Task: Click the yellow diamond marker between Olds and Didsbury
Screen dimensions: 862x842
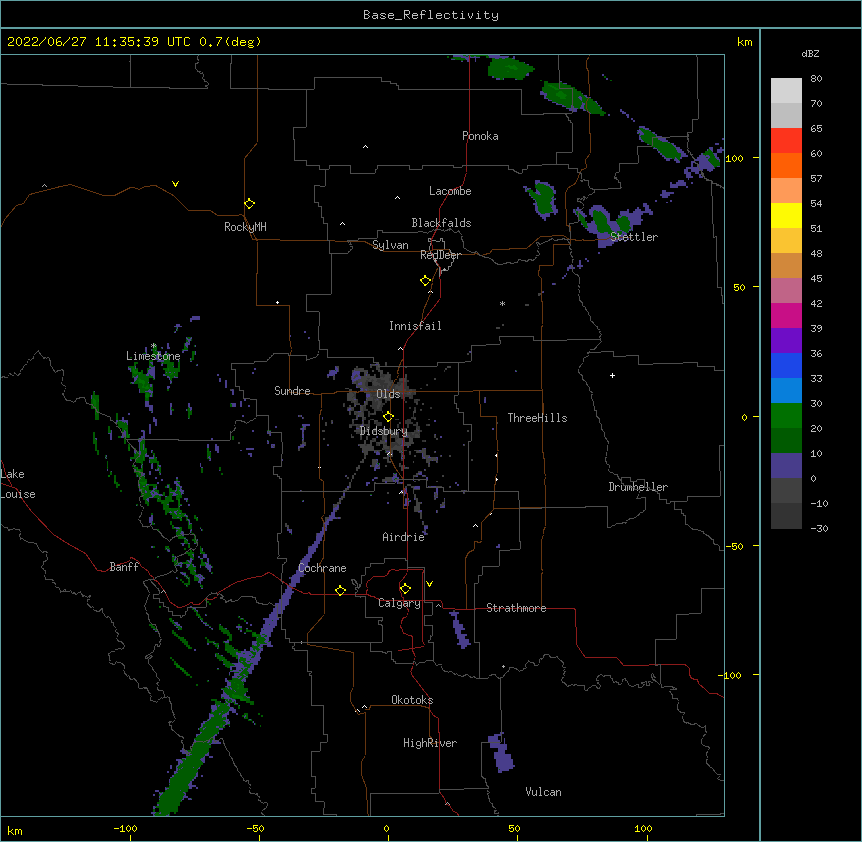Action: pyautogui.click(x=388, y=417)
